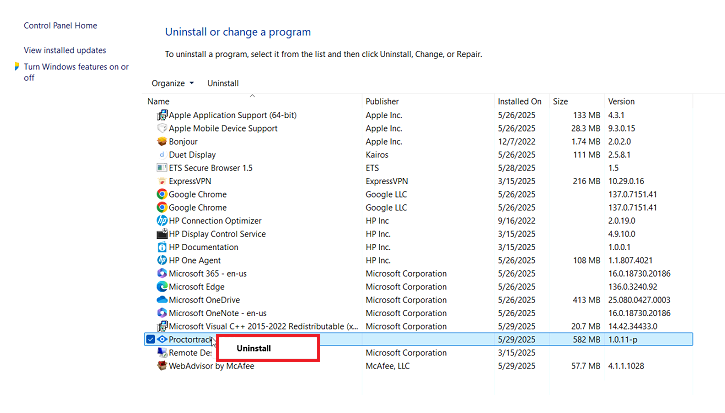This screenshot has width=725, height=413.
Task: Select HP Documentation entry
Action: (203, 247)
